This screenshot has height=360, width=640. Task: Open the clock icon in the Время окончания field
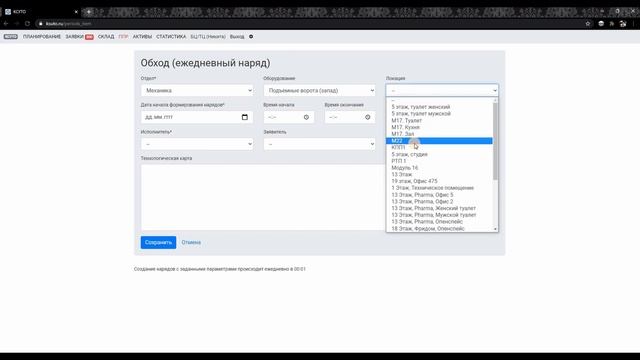point(367,117)
